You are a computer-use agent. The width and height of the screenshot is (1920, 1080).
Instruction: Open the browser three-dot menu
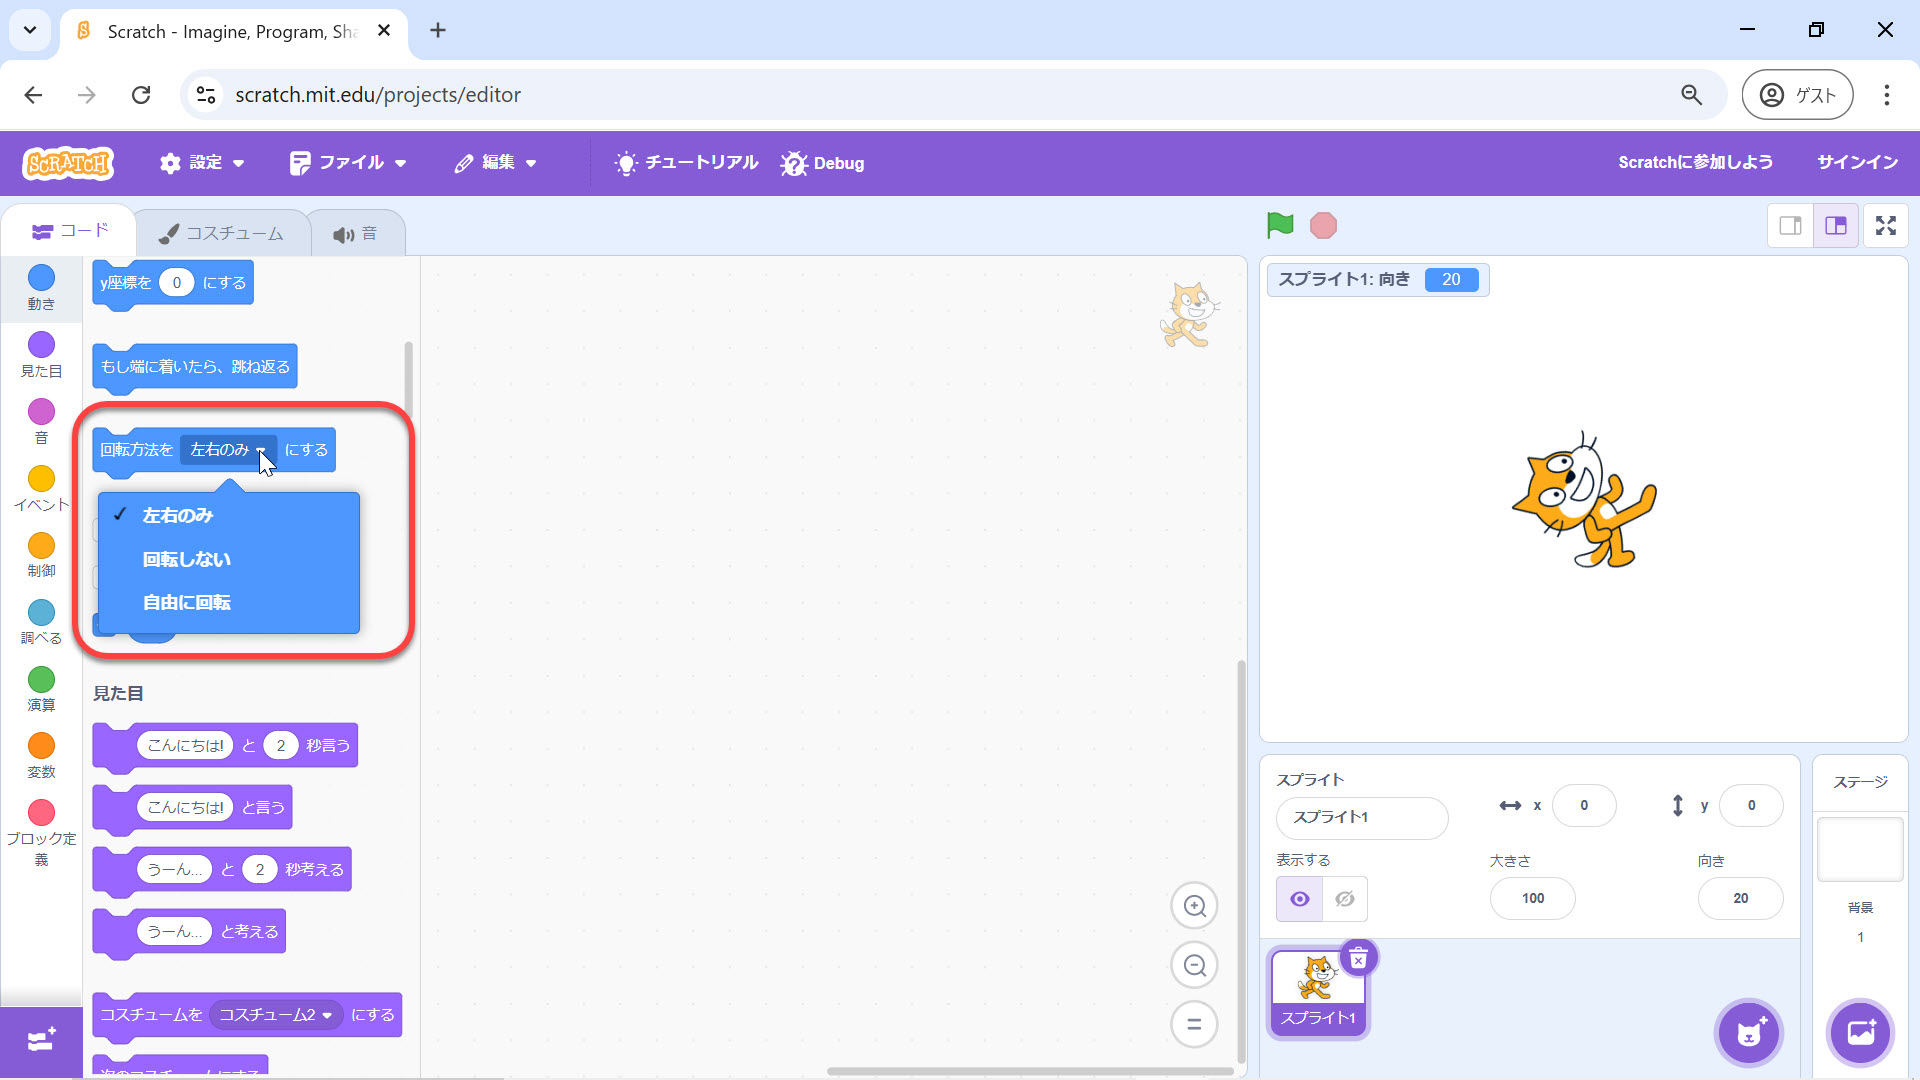[1886, 95]
